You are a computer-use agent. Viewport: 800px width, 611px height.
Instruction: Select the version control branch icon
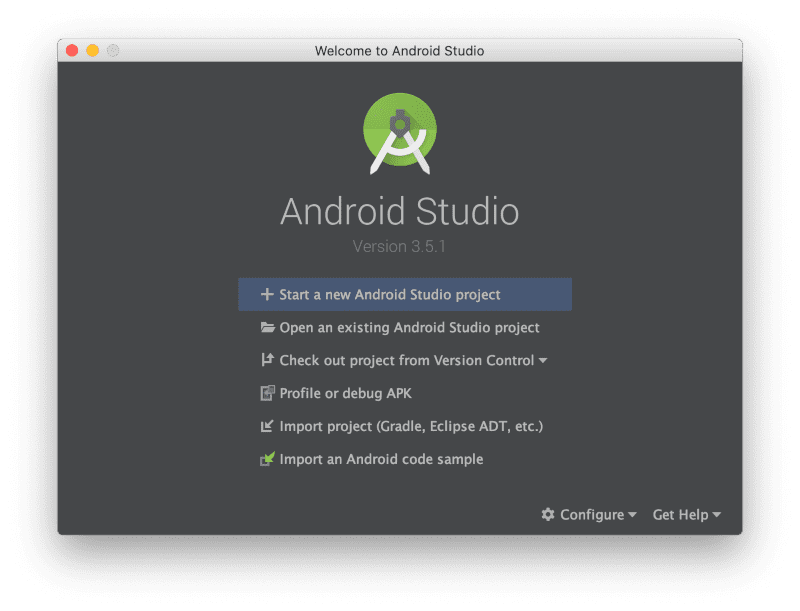click(x=266, y=360)
